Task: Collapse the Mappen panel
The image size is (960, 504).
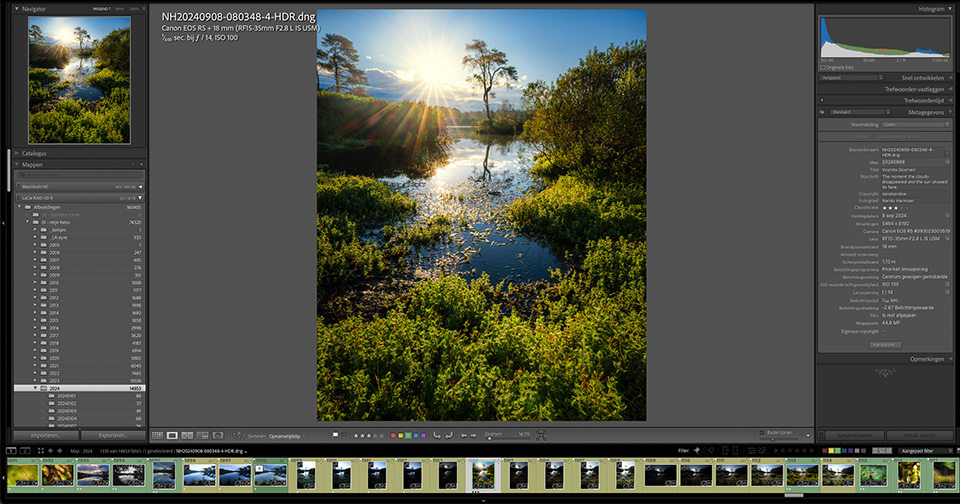Action: (17, 164)
